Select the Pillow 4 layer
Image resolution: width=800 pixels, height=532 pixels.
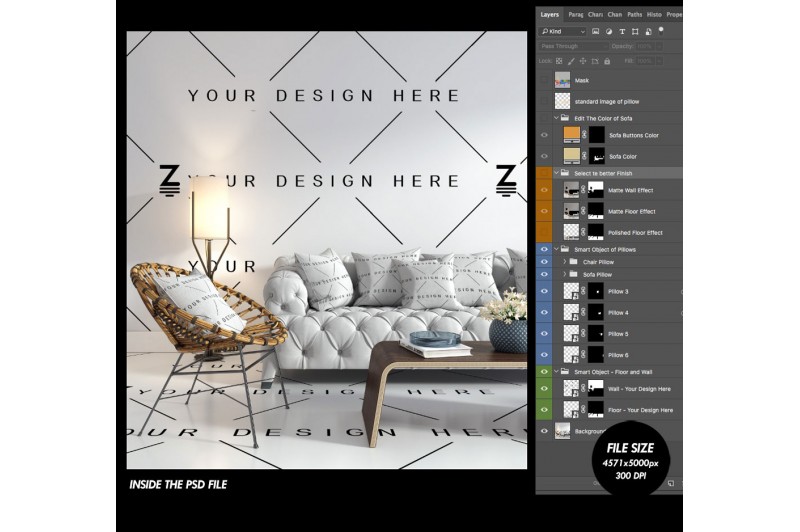(618, 313)
